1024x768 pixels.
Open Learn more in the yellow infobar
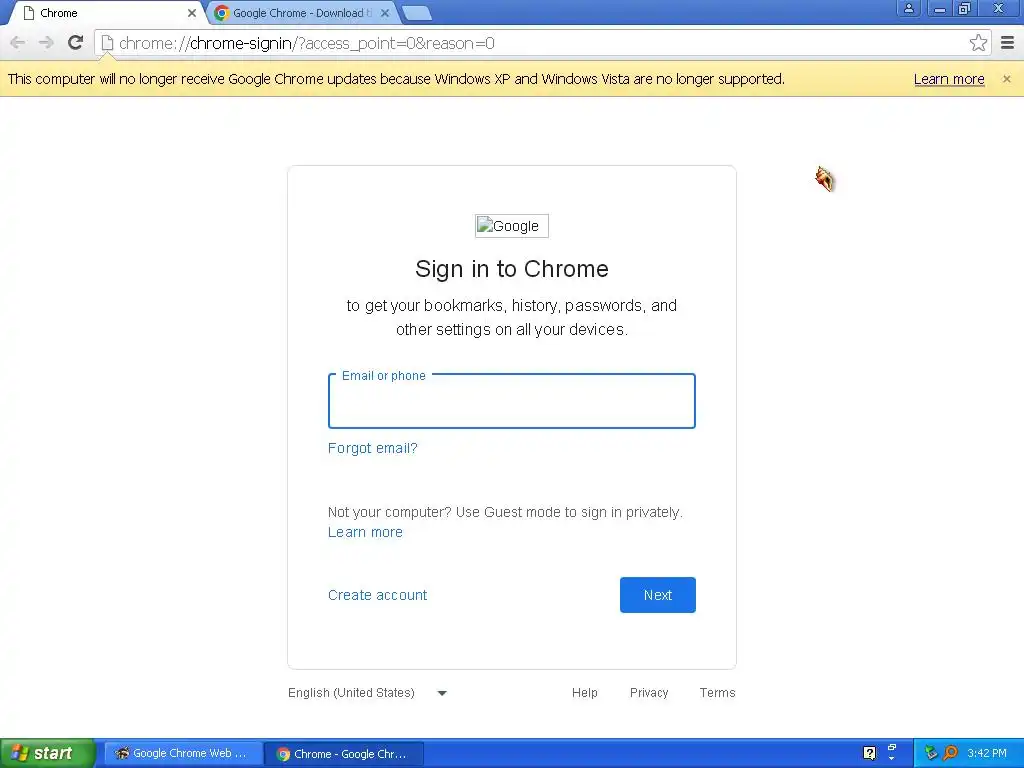coord(949,79)
